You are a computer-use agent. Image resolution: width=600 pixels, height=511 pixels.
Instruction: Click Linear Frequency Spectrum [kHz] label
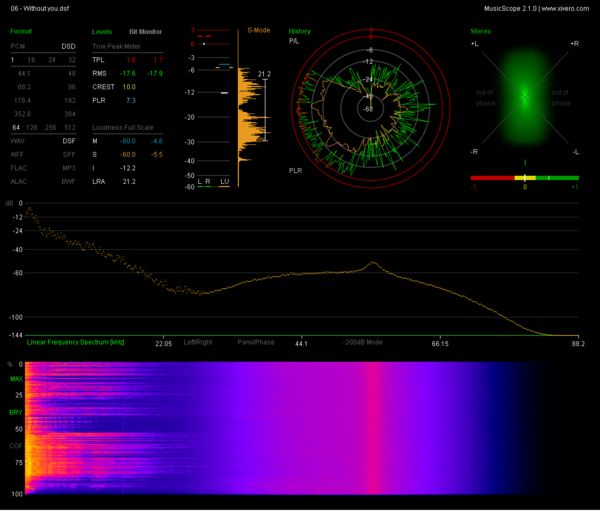coord(75,342)
